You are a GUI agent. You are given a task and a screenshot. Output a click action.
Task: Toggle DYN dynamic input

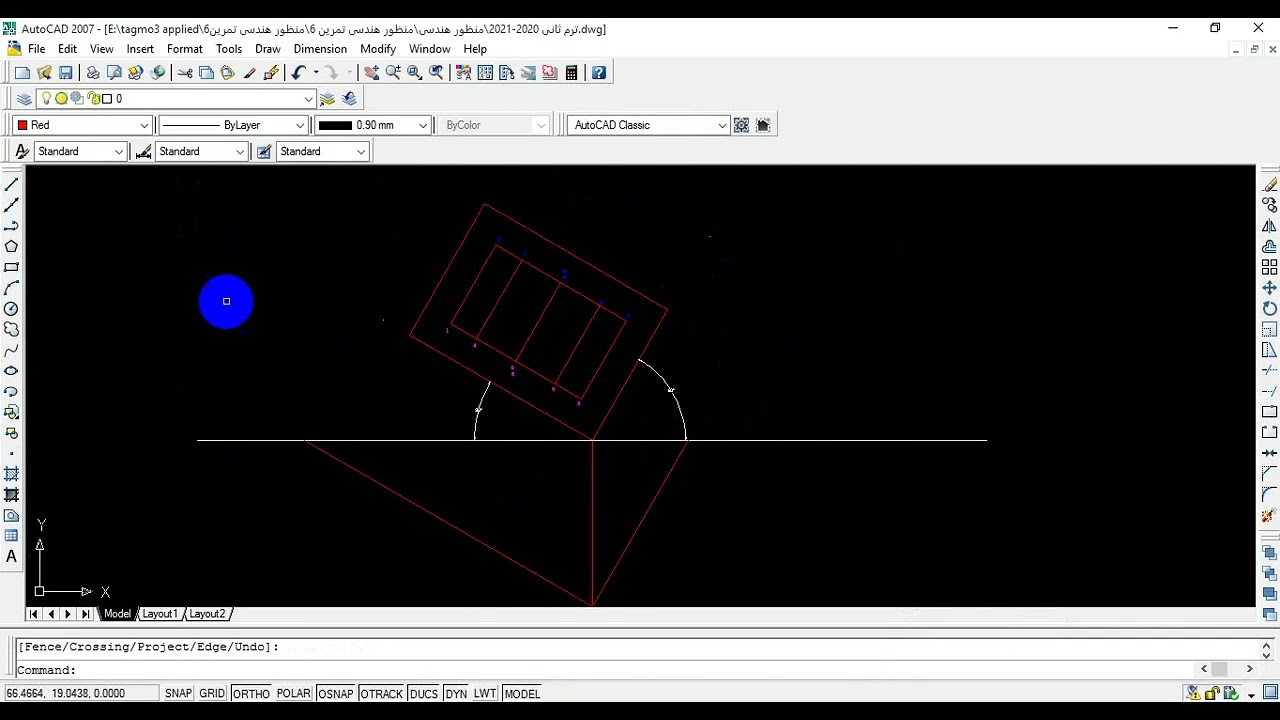click(456, 693)
